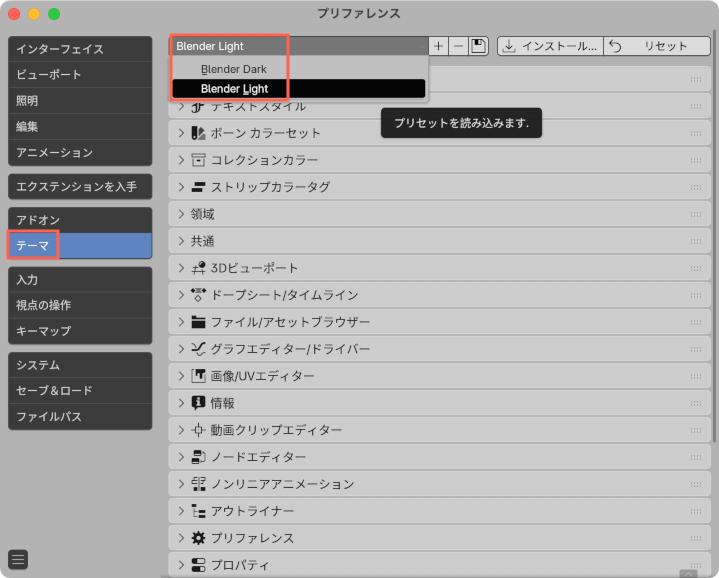Click the save theme floppy icon

[x=478, y=46]
